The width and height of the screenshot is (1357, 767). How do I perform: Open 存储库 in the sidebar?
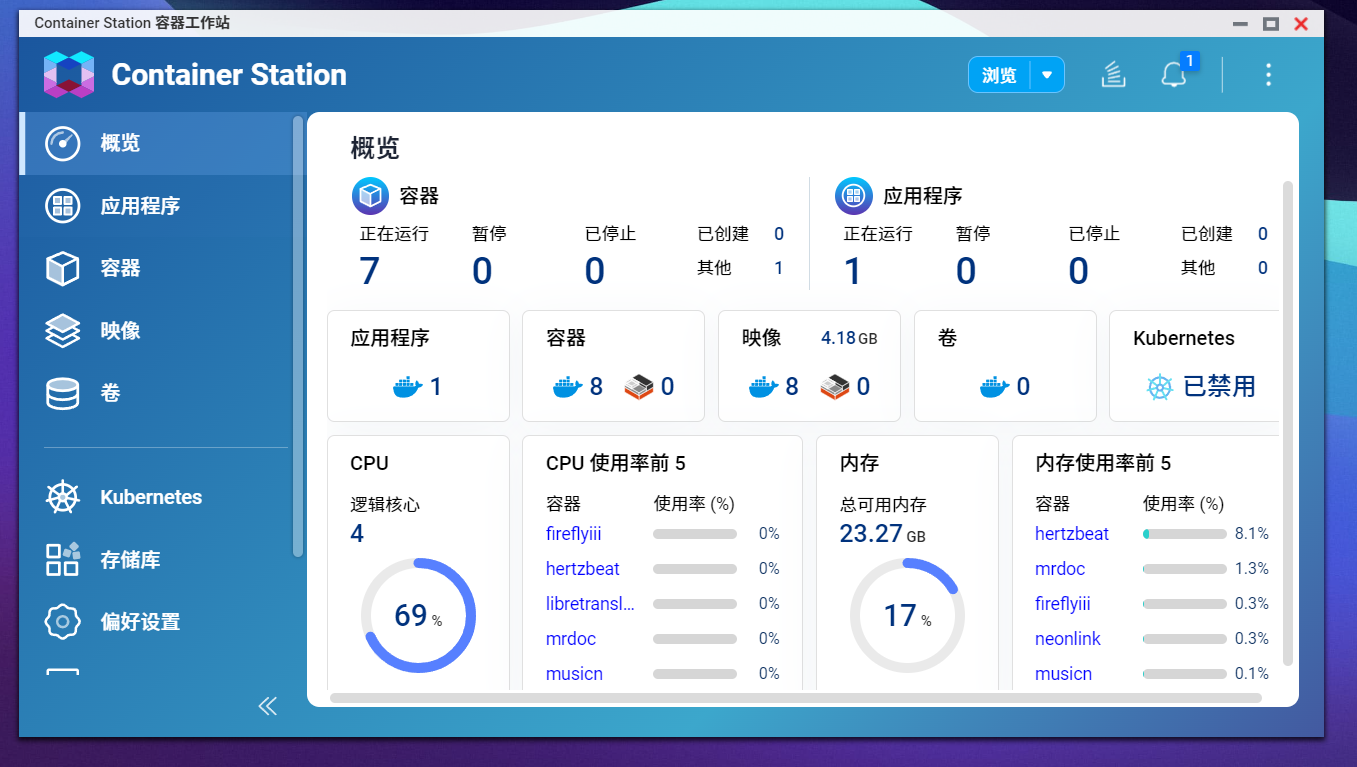tap(155, 559)
